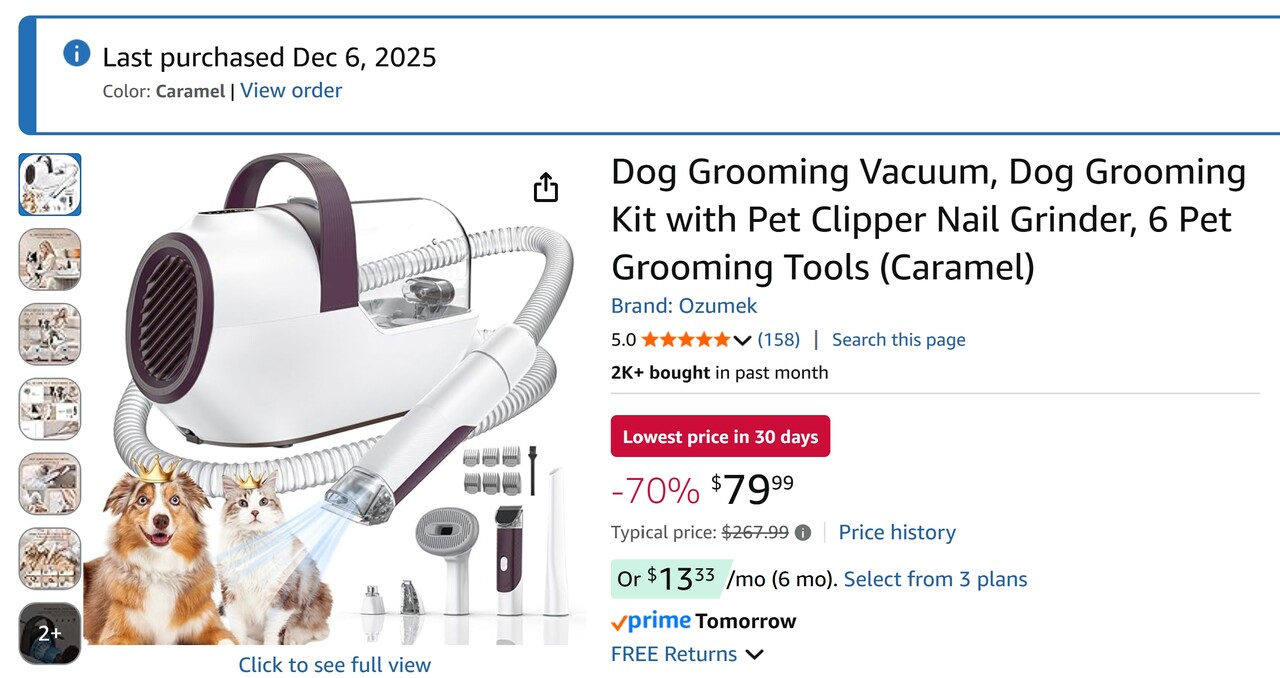1280x678 pixels.
Task: Click the blue info icon in purchase banner
Action: (x=77, y=54)
